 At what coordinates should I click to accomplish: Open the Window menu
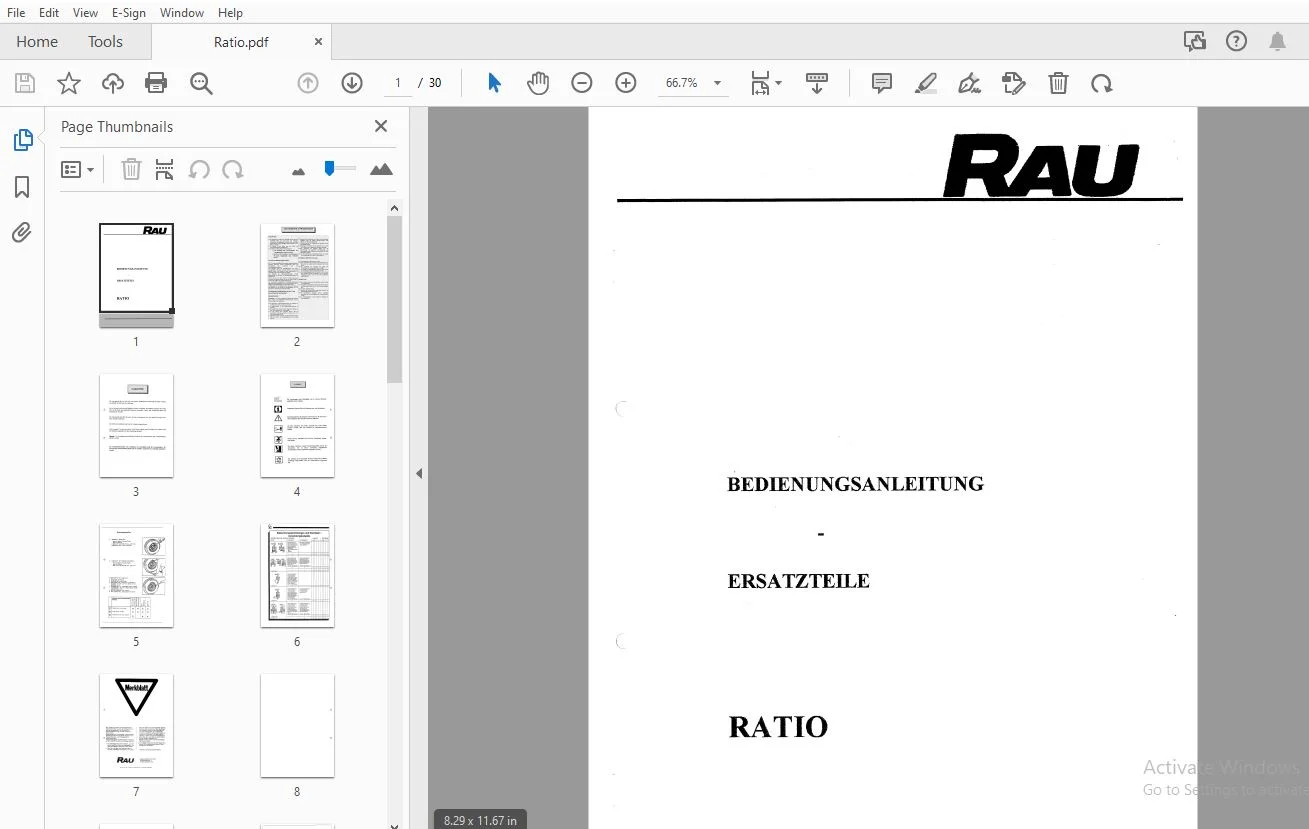tap(182, 13)
